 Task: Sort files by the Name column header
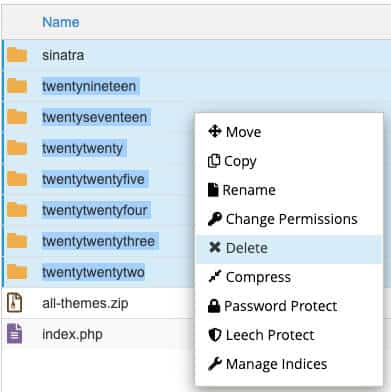[61, 22]
